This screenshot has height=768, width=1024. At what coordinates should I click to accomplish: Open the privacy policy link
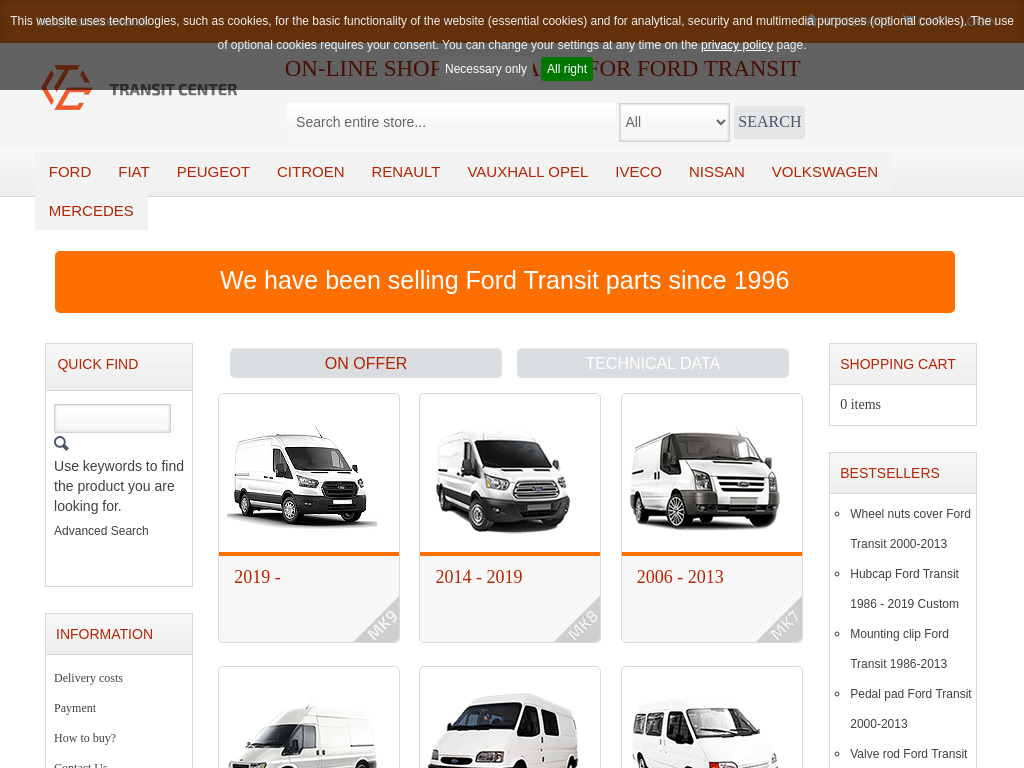737,45
